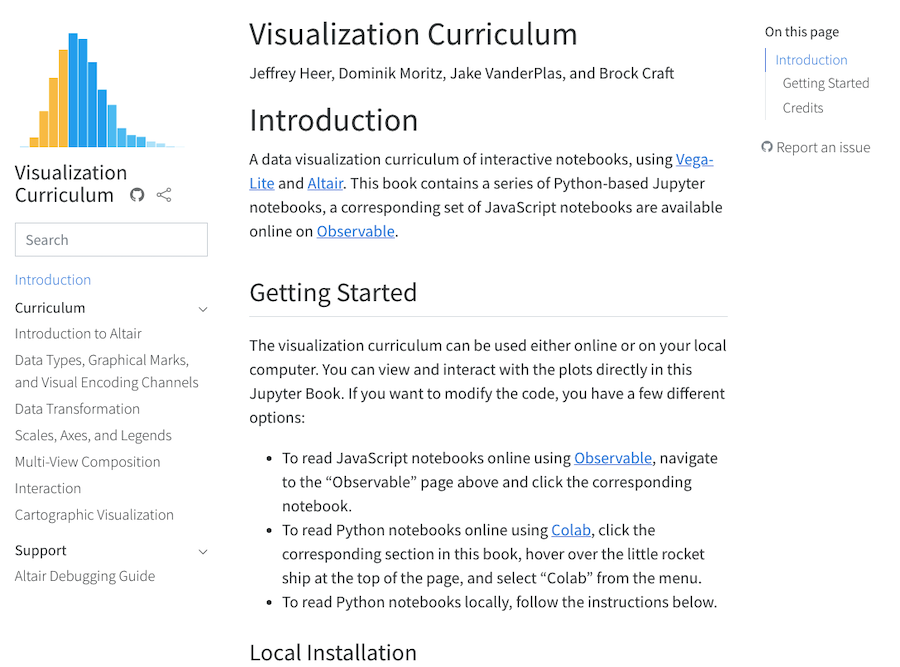900x667 pixels.
Task: Select Cartographic Visualization in sidebar
Action: point(94,515)
